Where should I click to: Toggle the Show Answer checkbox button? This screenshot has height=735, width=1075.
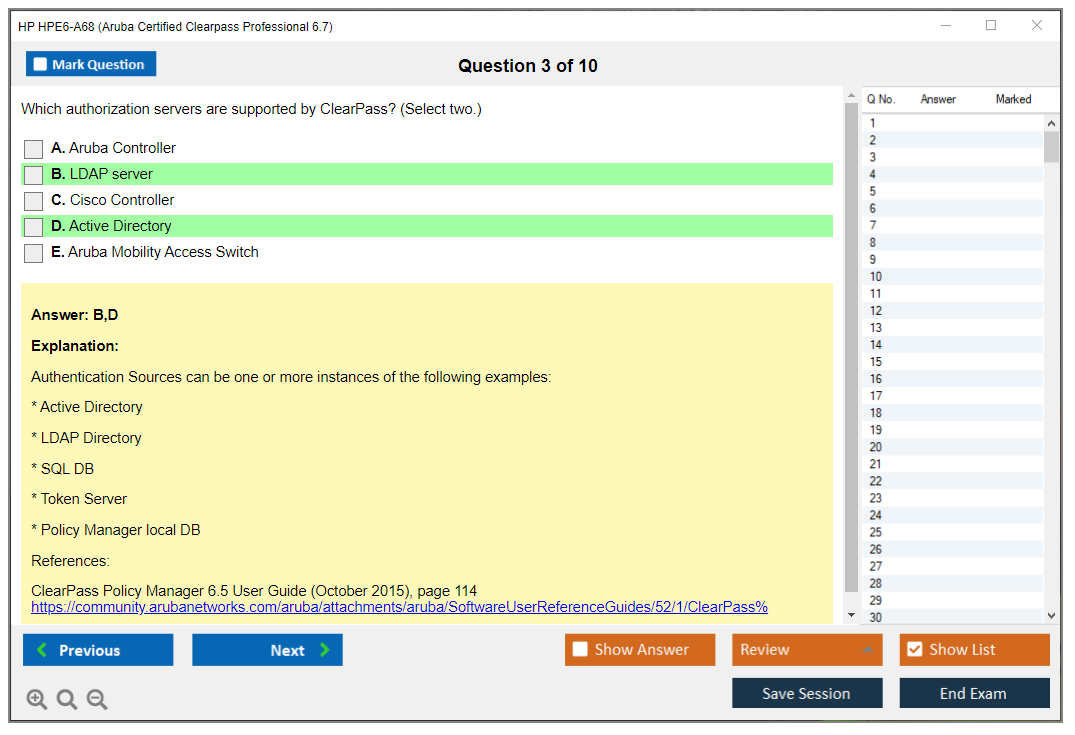pyautogui.click(x=639, y=650)
